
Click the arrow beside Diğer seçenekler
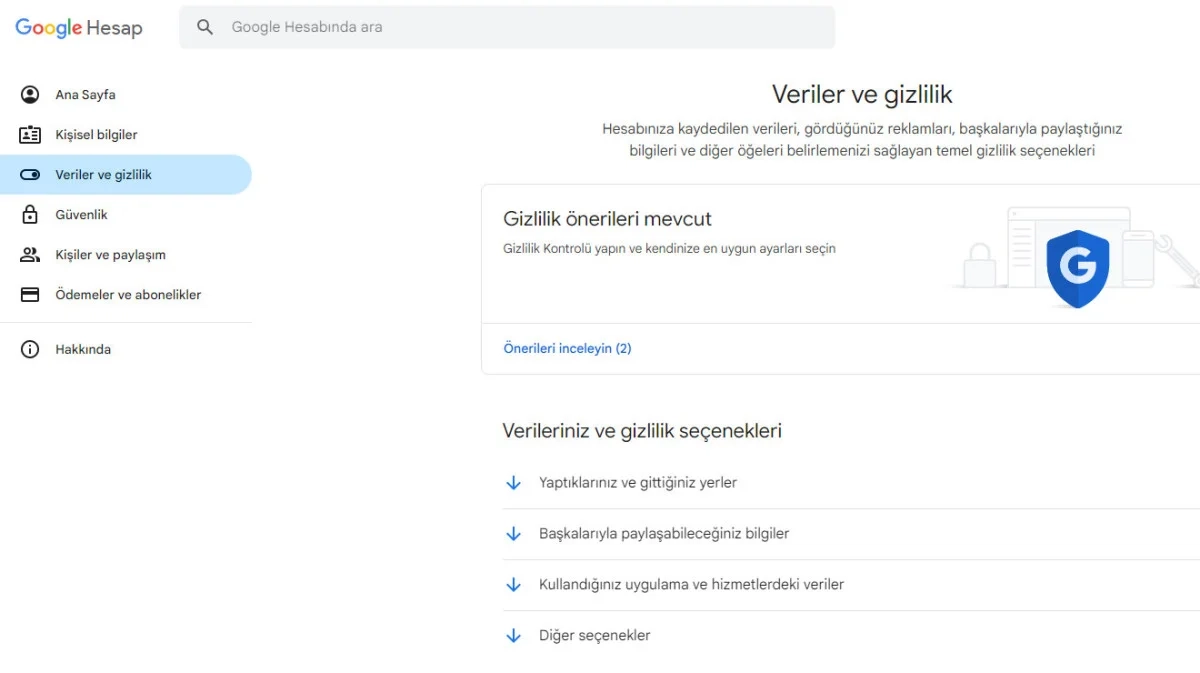(514, 636)
